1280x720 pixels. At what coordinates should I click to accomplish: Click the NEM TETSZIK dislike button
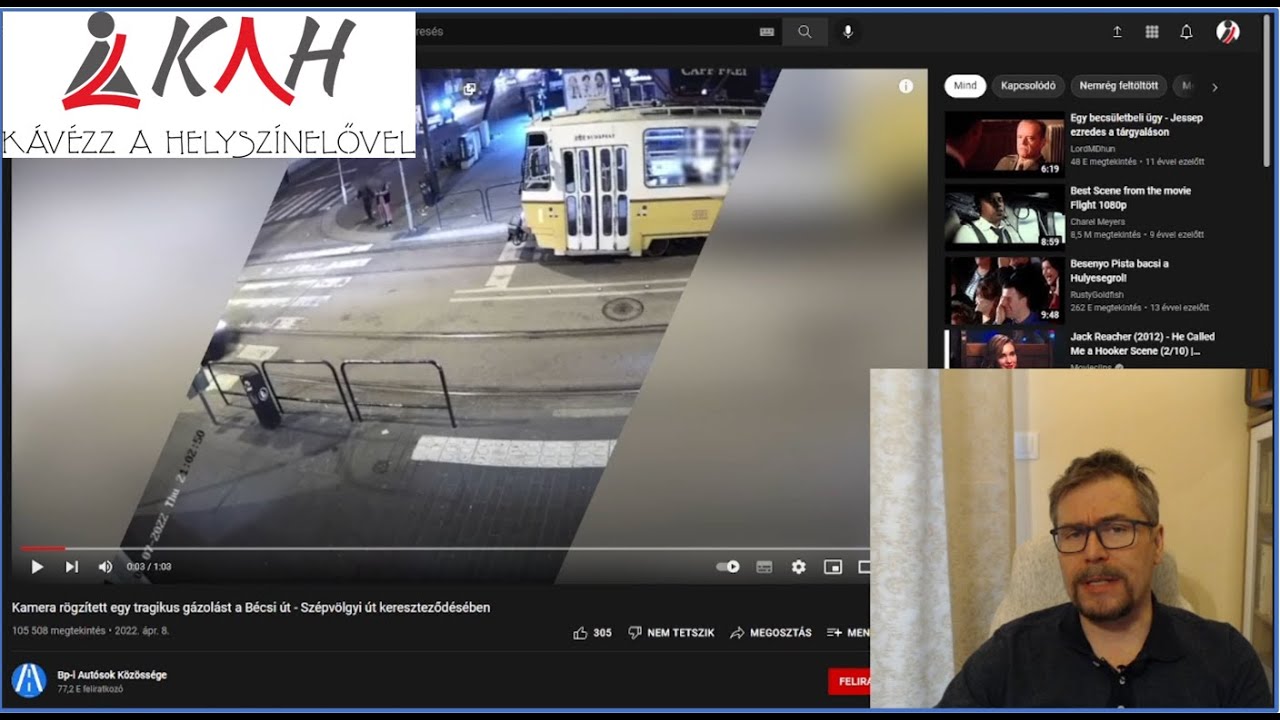tap(671, 633)
